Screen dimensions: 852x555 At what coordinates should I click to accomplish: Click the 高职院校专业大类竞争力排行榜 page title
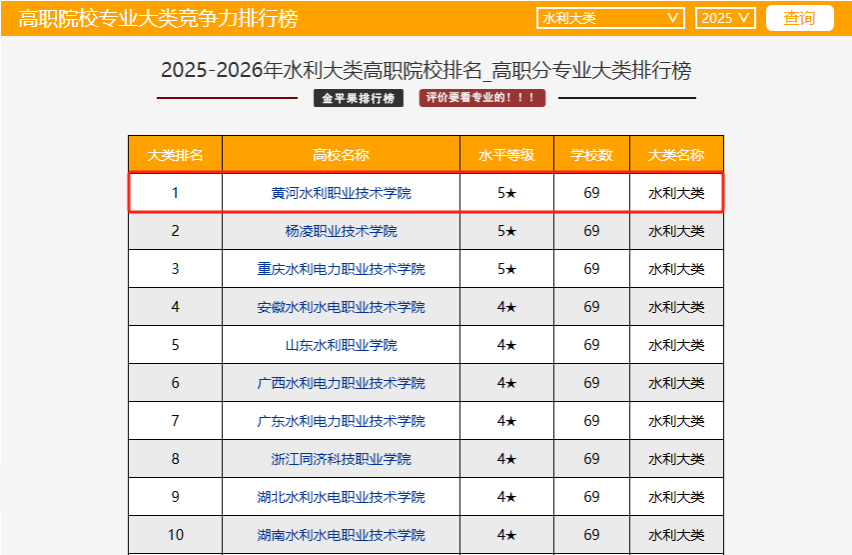coord(158,19)
